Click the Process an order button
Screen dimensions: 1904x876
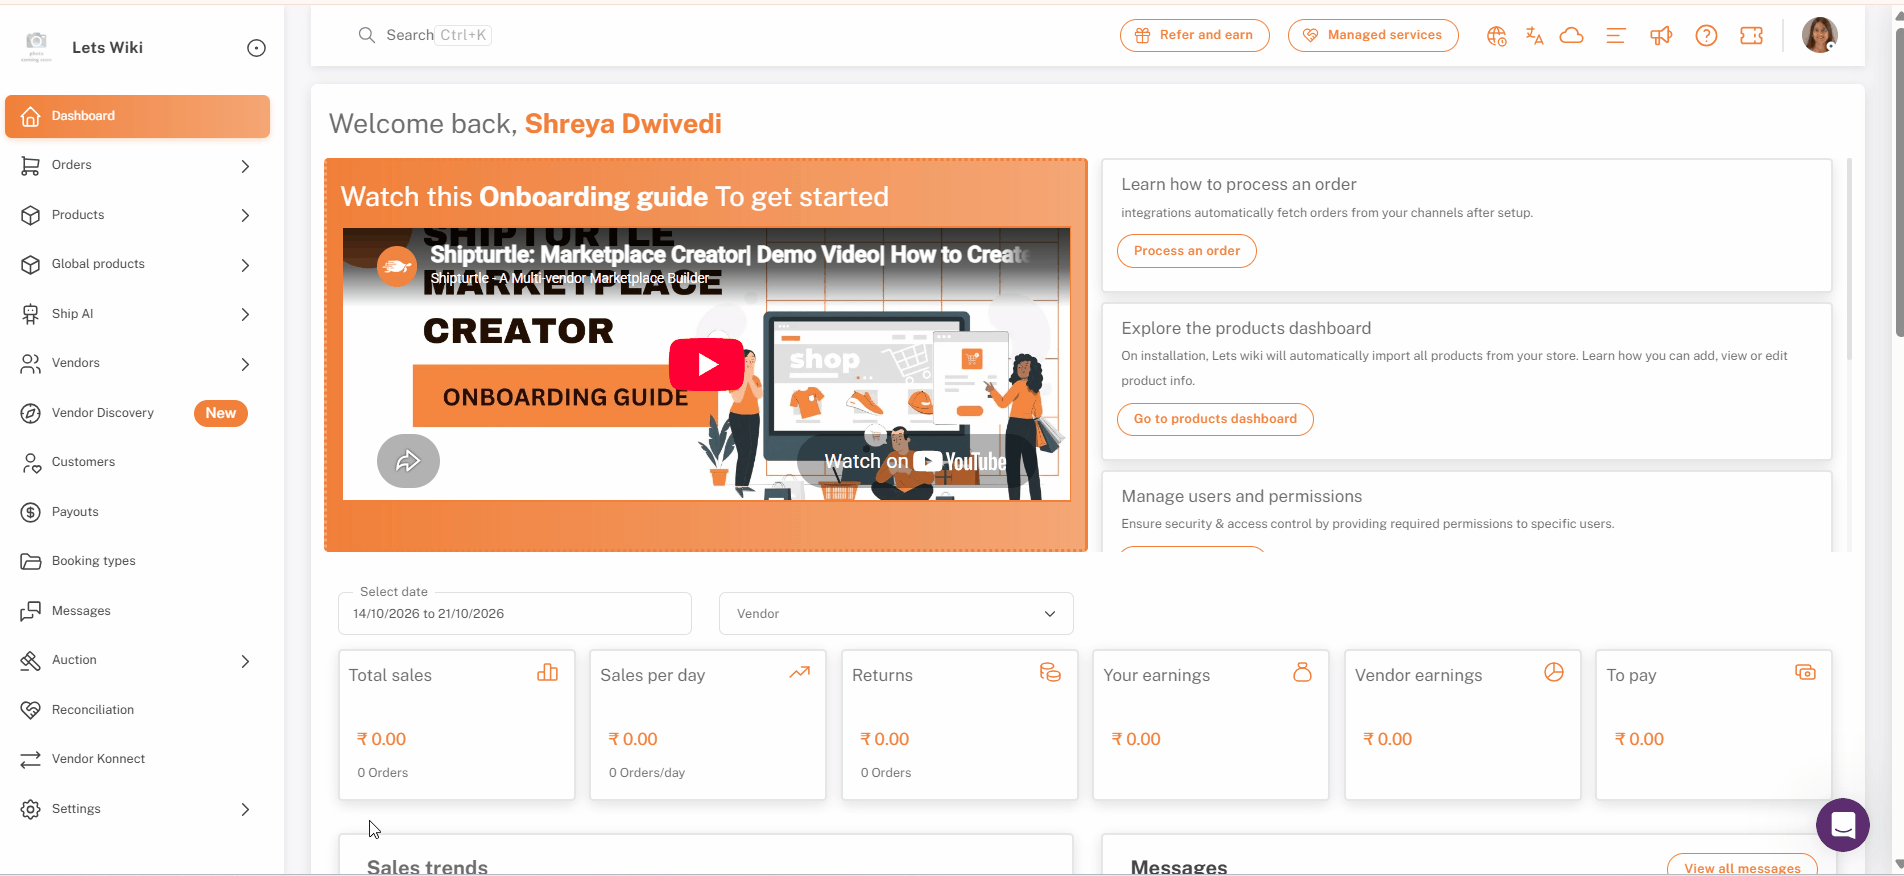(x=1186, y=251)
